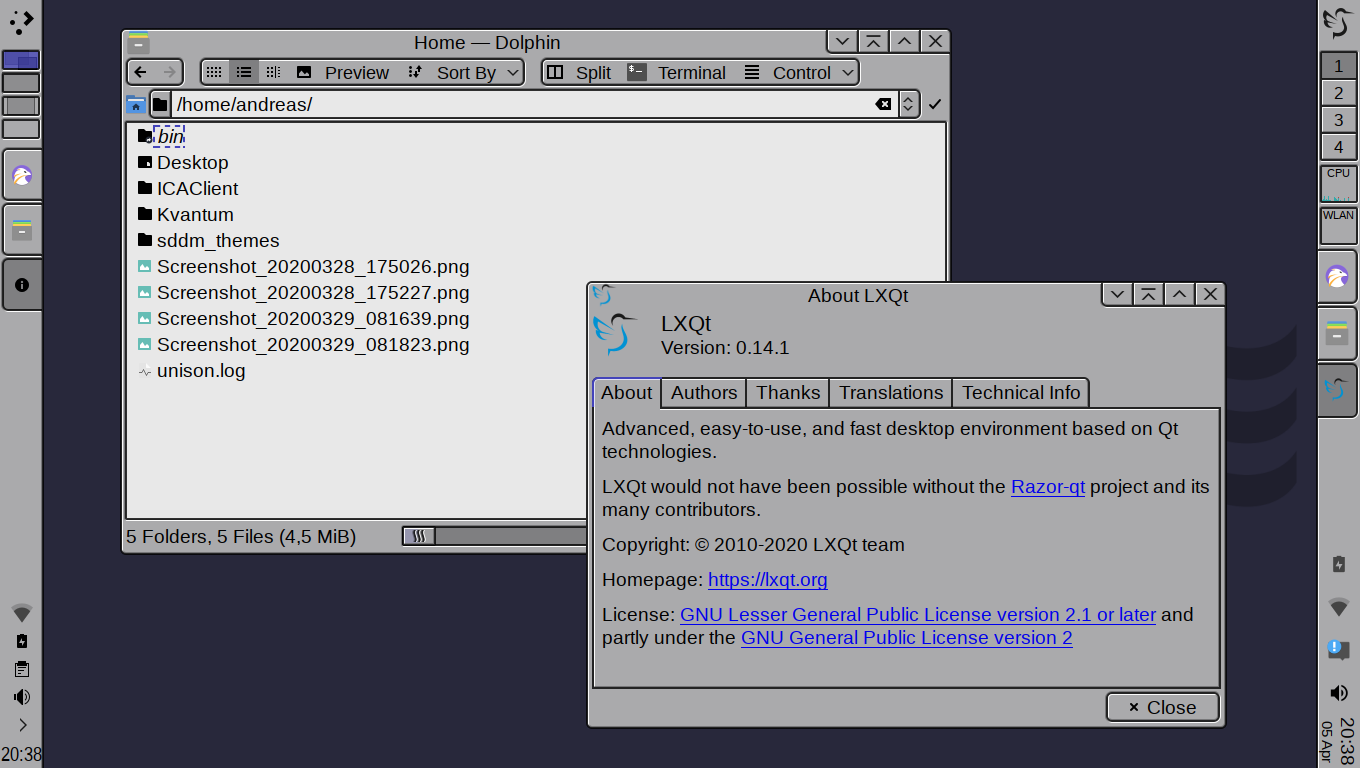Close the About LXQt dialog with Close button
Image resolution: width=1360 pixels, height=768 pixels.
(x=1162, y=707)
